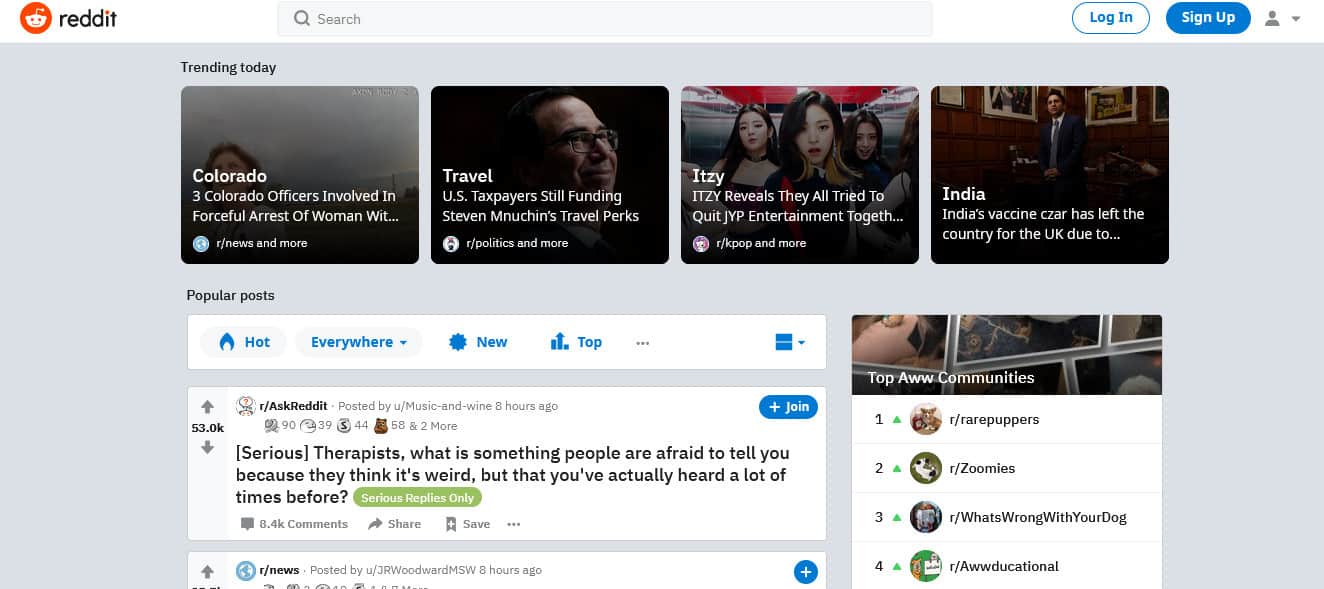
Task: Join r/news using the round plus button
Action: [x=805, y=572]
